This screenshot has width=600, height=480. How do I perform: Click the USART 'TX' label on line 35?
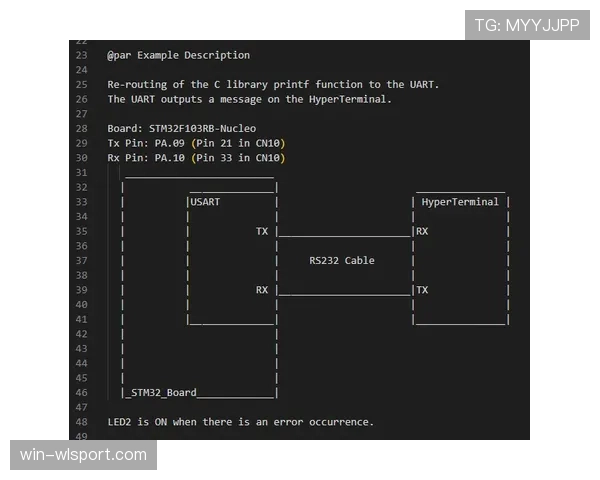tap(262, 232)
